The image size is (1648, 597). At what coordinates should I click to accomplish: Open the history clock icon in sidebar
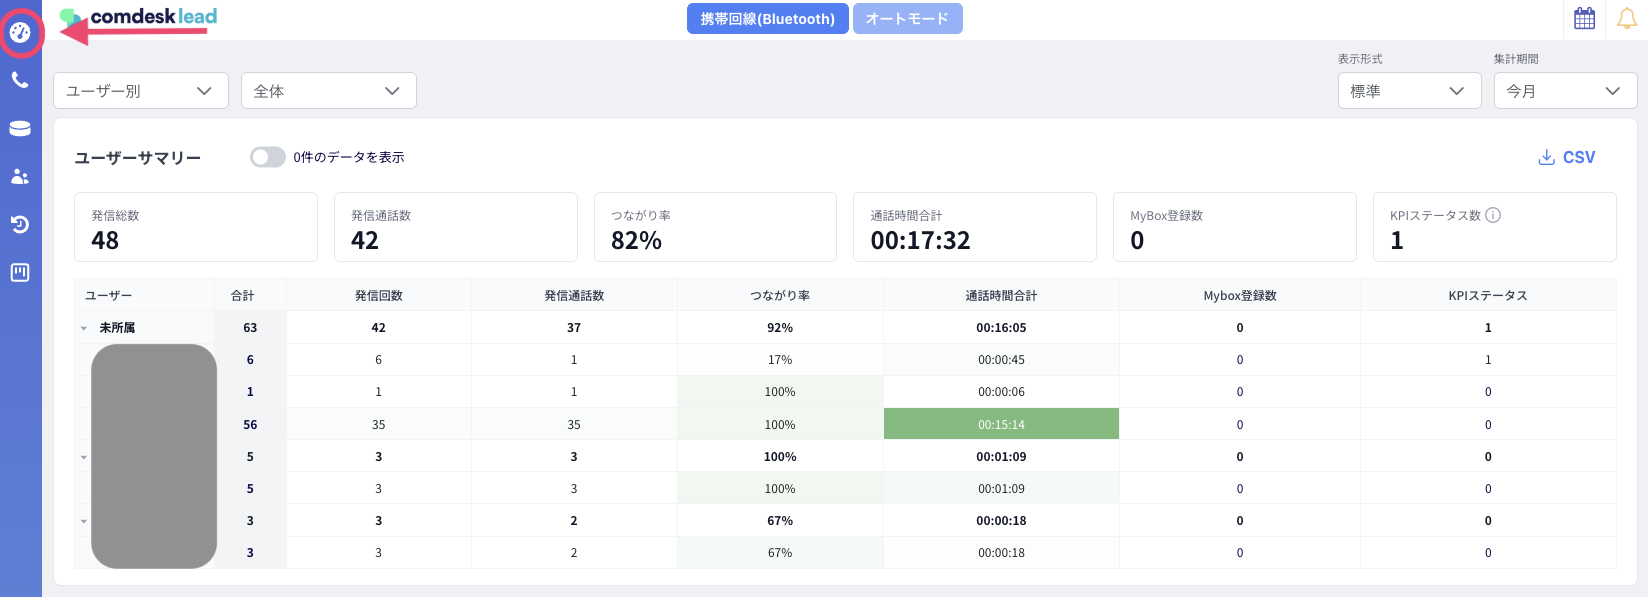20,224
